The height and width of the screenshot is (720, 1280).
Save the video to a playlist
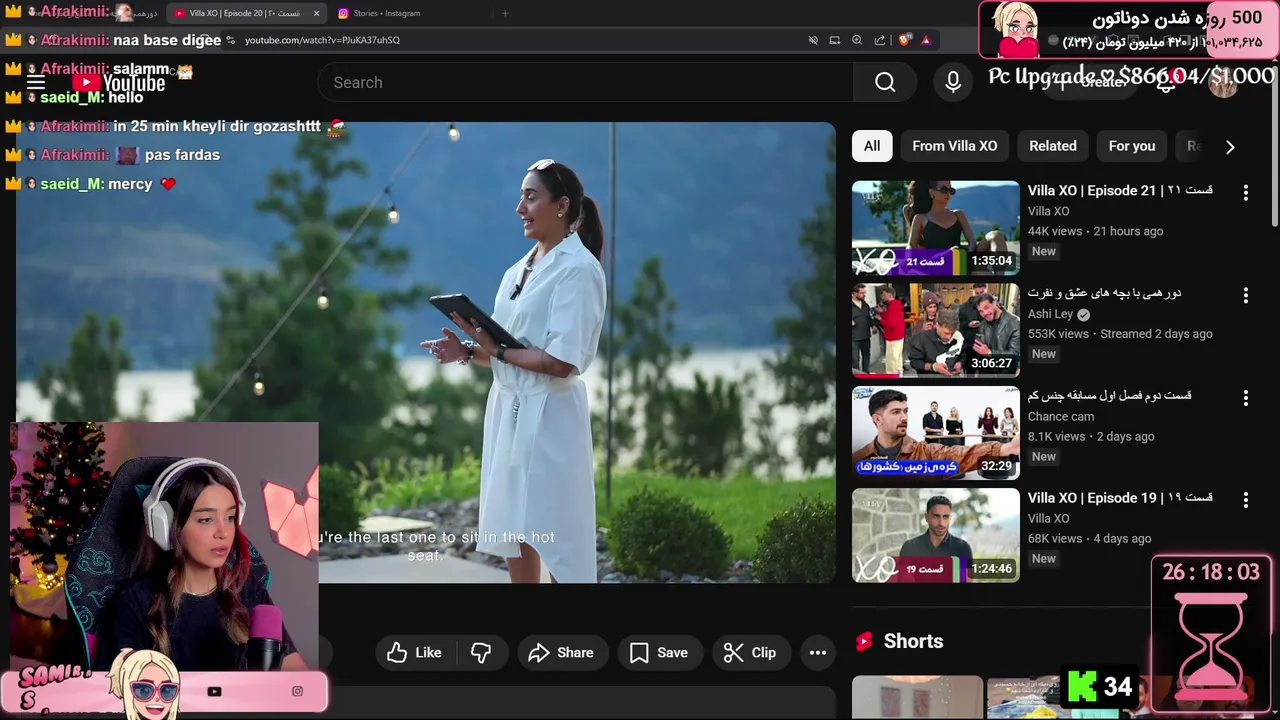click(x=659, y=653)
